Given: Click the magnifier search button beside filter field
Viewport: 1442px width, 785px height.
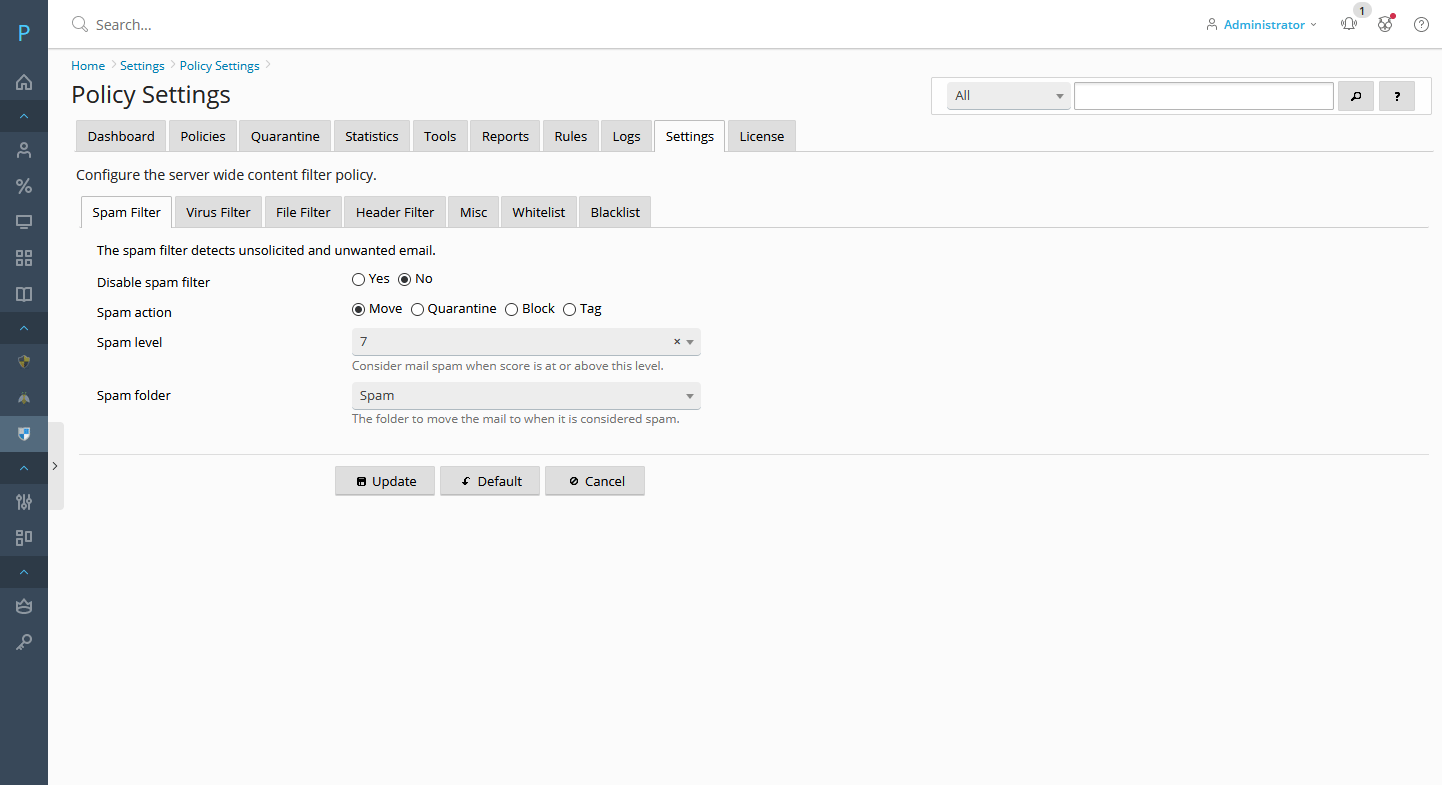Looking at the screenshot, I should click(x=1356, y=96).
